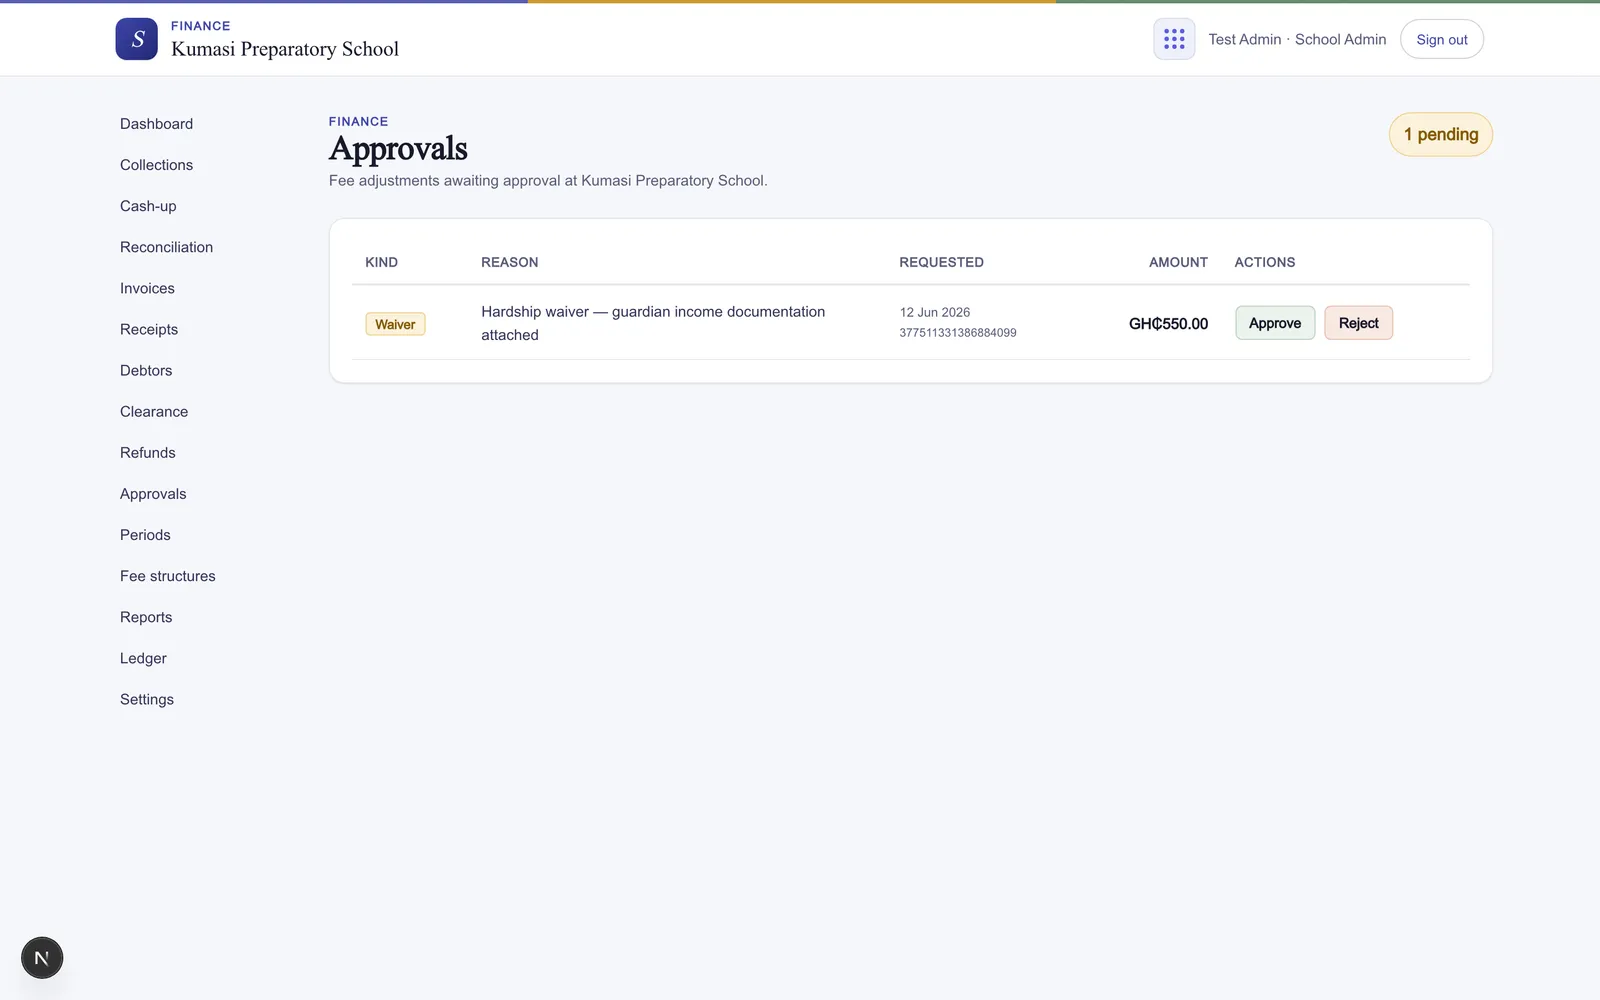1600x1000 pixels.
Task: Navigate to Clearance
Action: (154, 411)
